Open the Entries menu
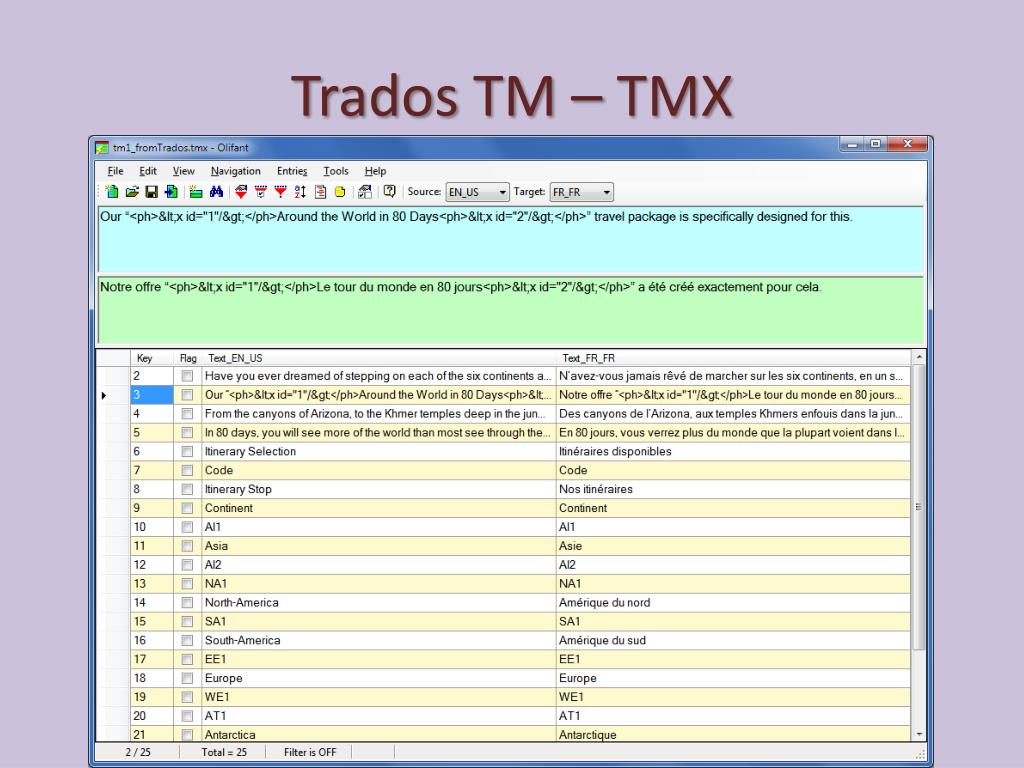The height and width of the screenshot is (768, 1024). click(292, 171)
